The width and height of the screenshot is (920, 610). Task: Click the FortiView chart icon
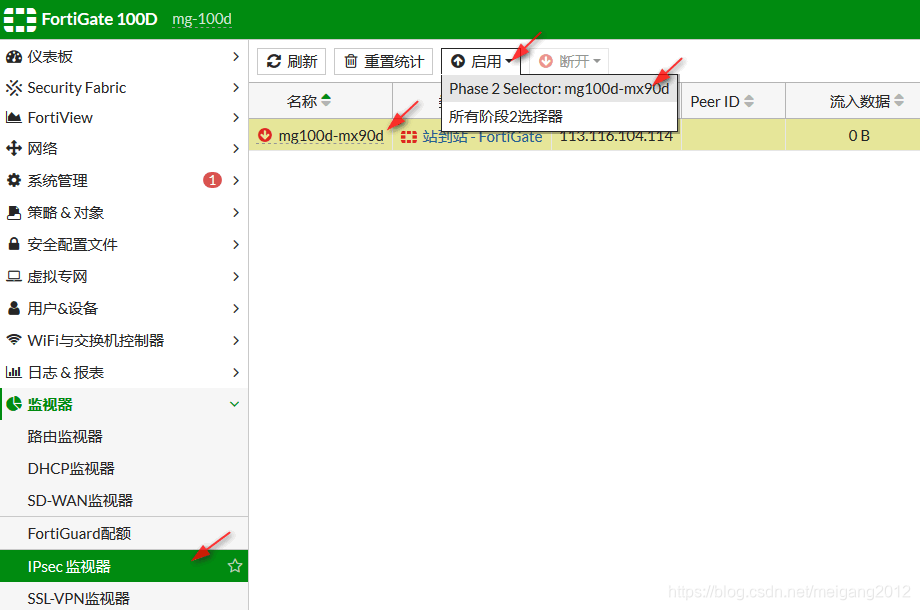click(x=13, y=117)
